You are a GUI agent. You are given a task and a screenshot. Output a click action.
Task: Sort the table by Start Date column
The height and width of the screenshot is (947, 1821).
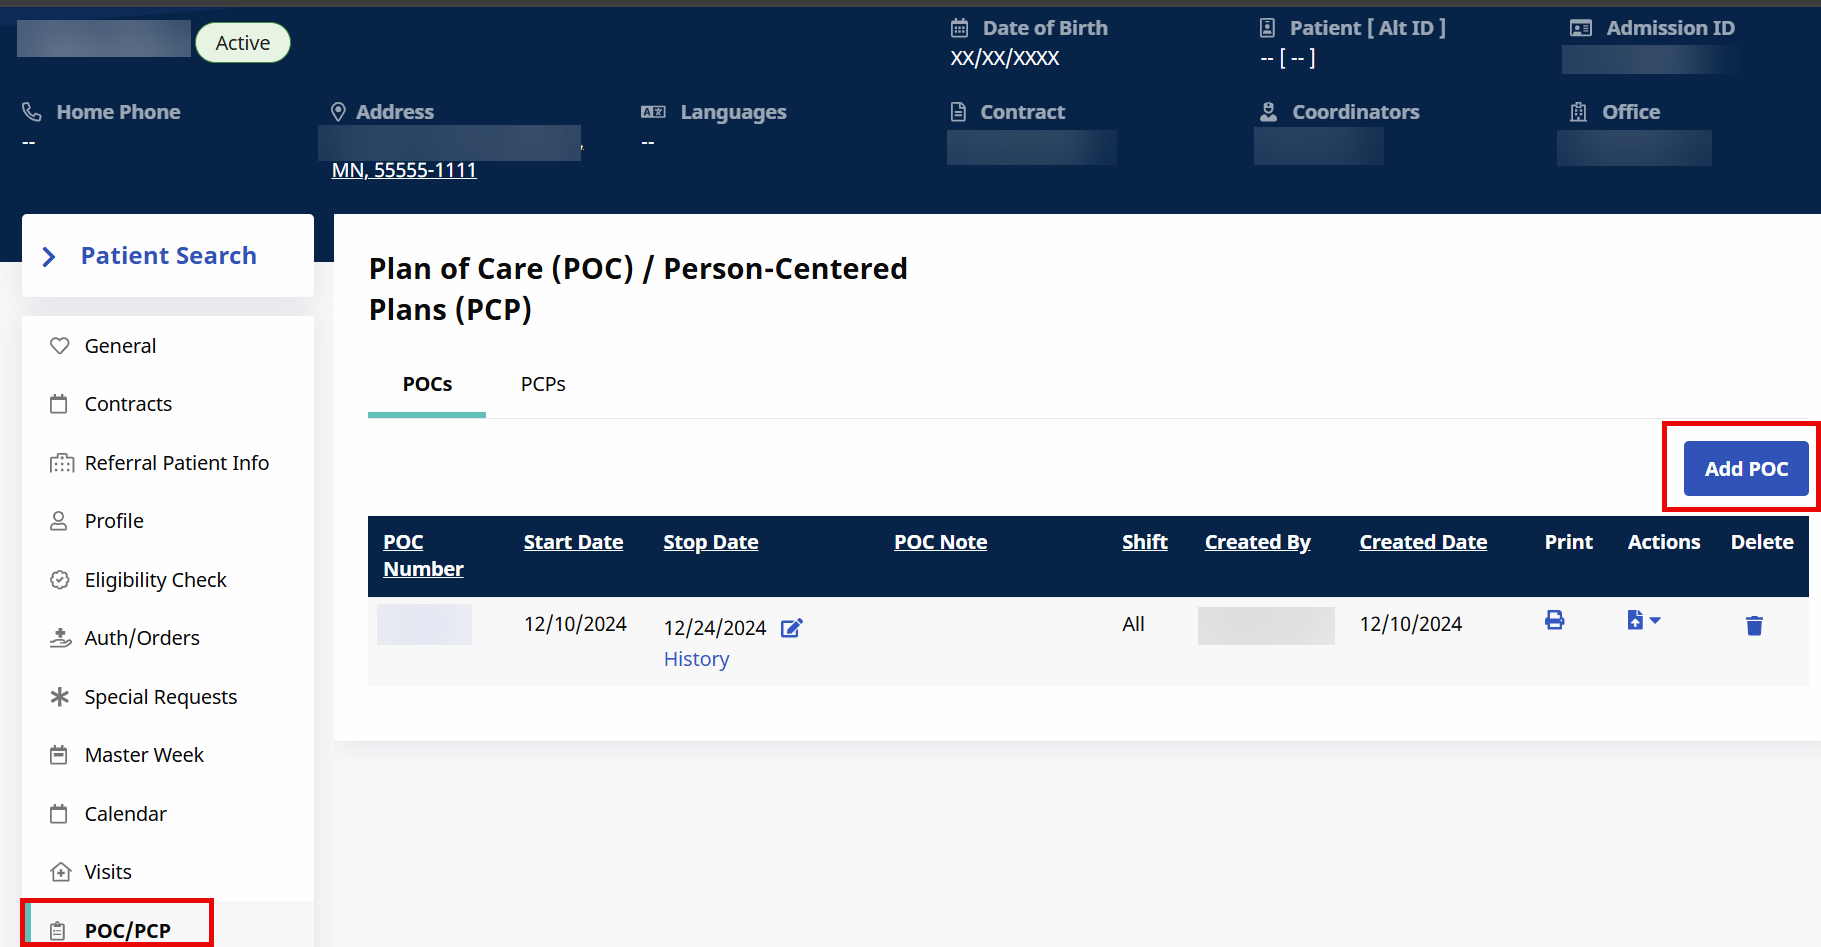(x=573, y=542)
